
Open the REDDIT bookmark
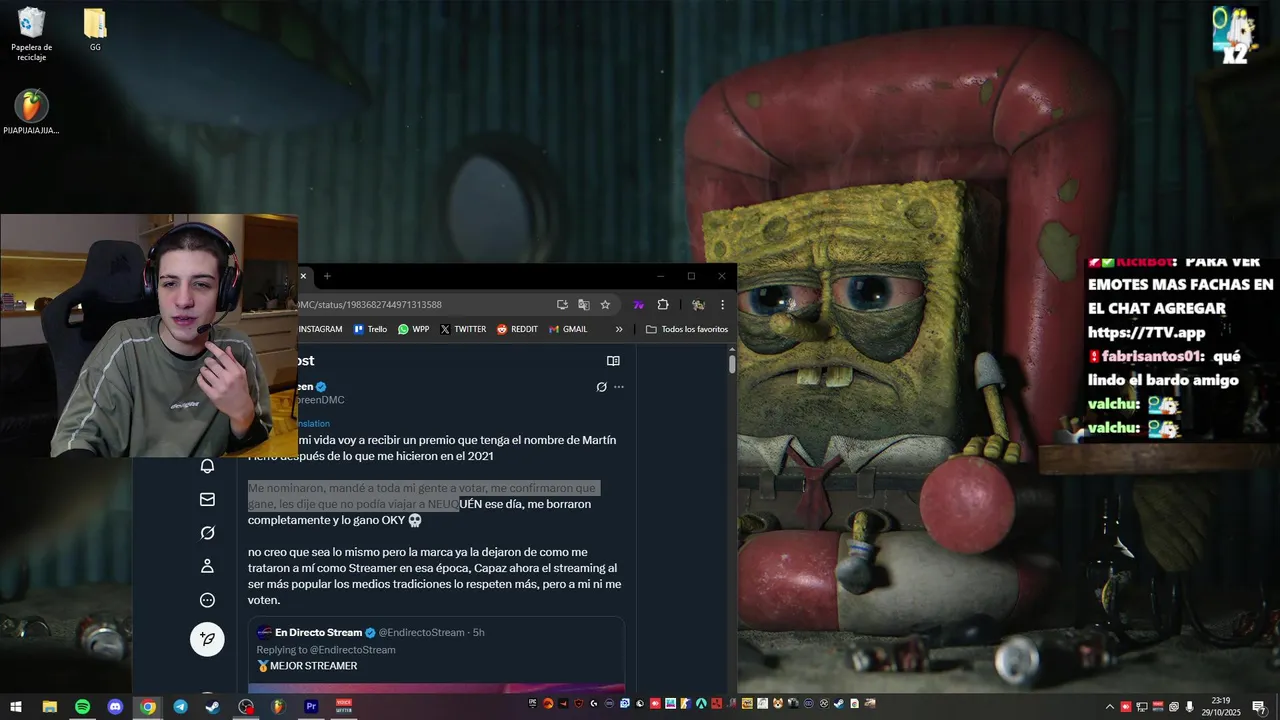pos(517,329)
